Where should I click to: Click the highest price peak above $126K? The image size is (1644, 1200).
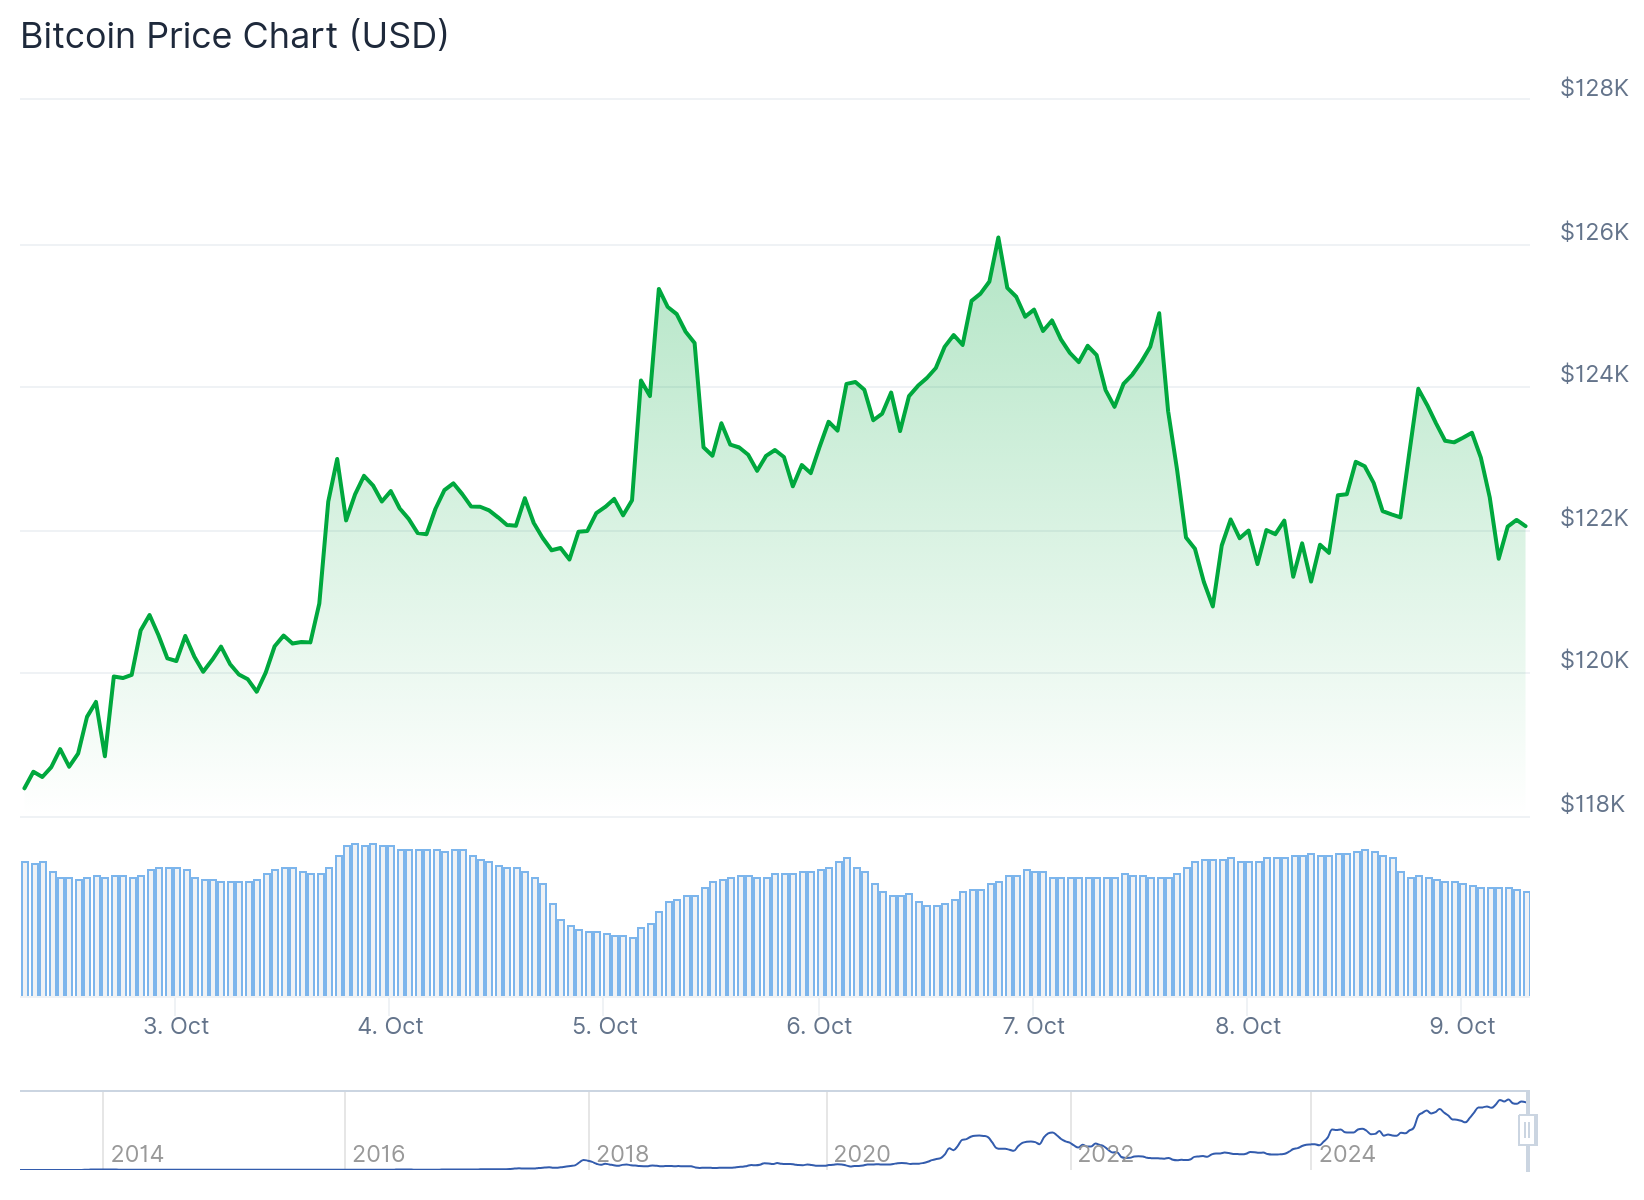point(998,238)
